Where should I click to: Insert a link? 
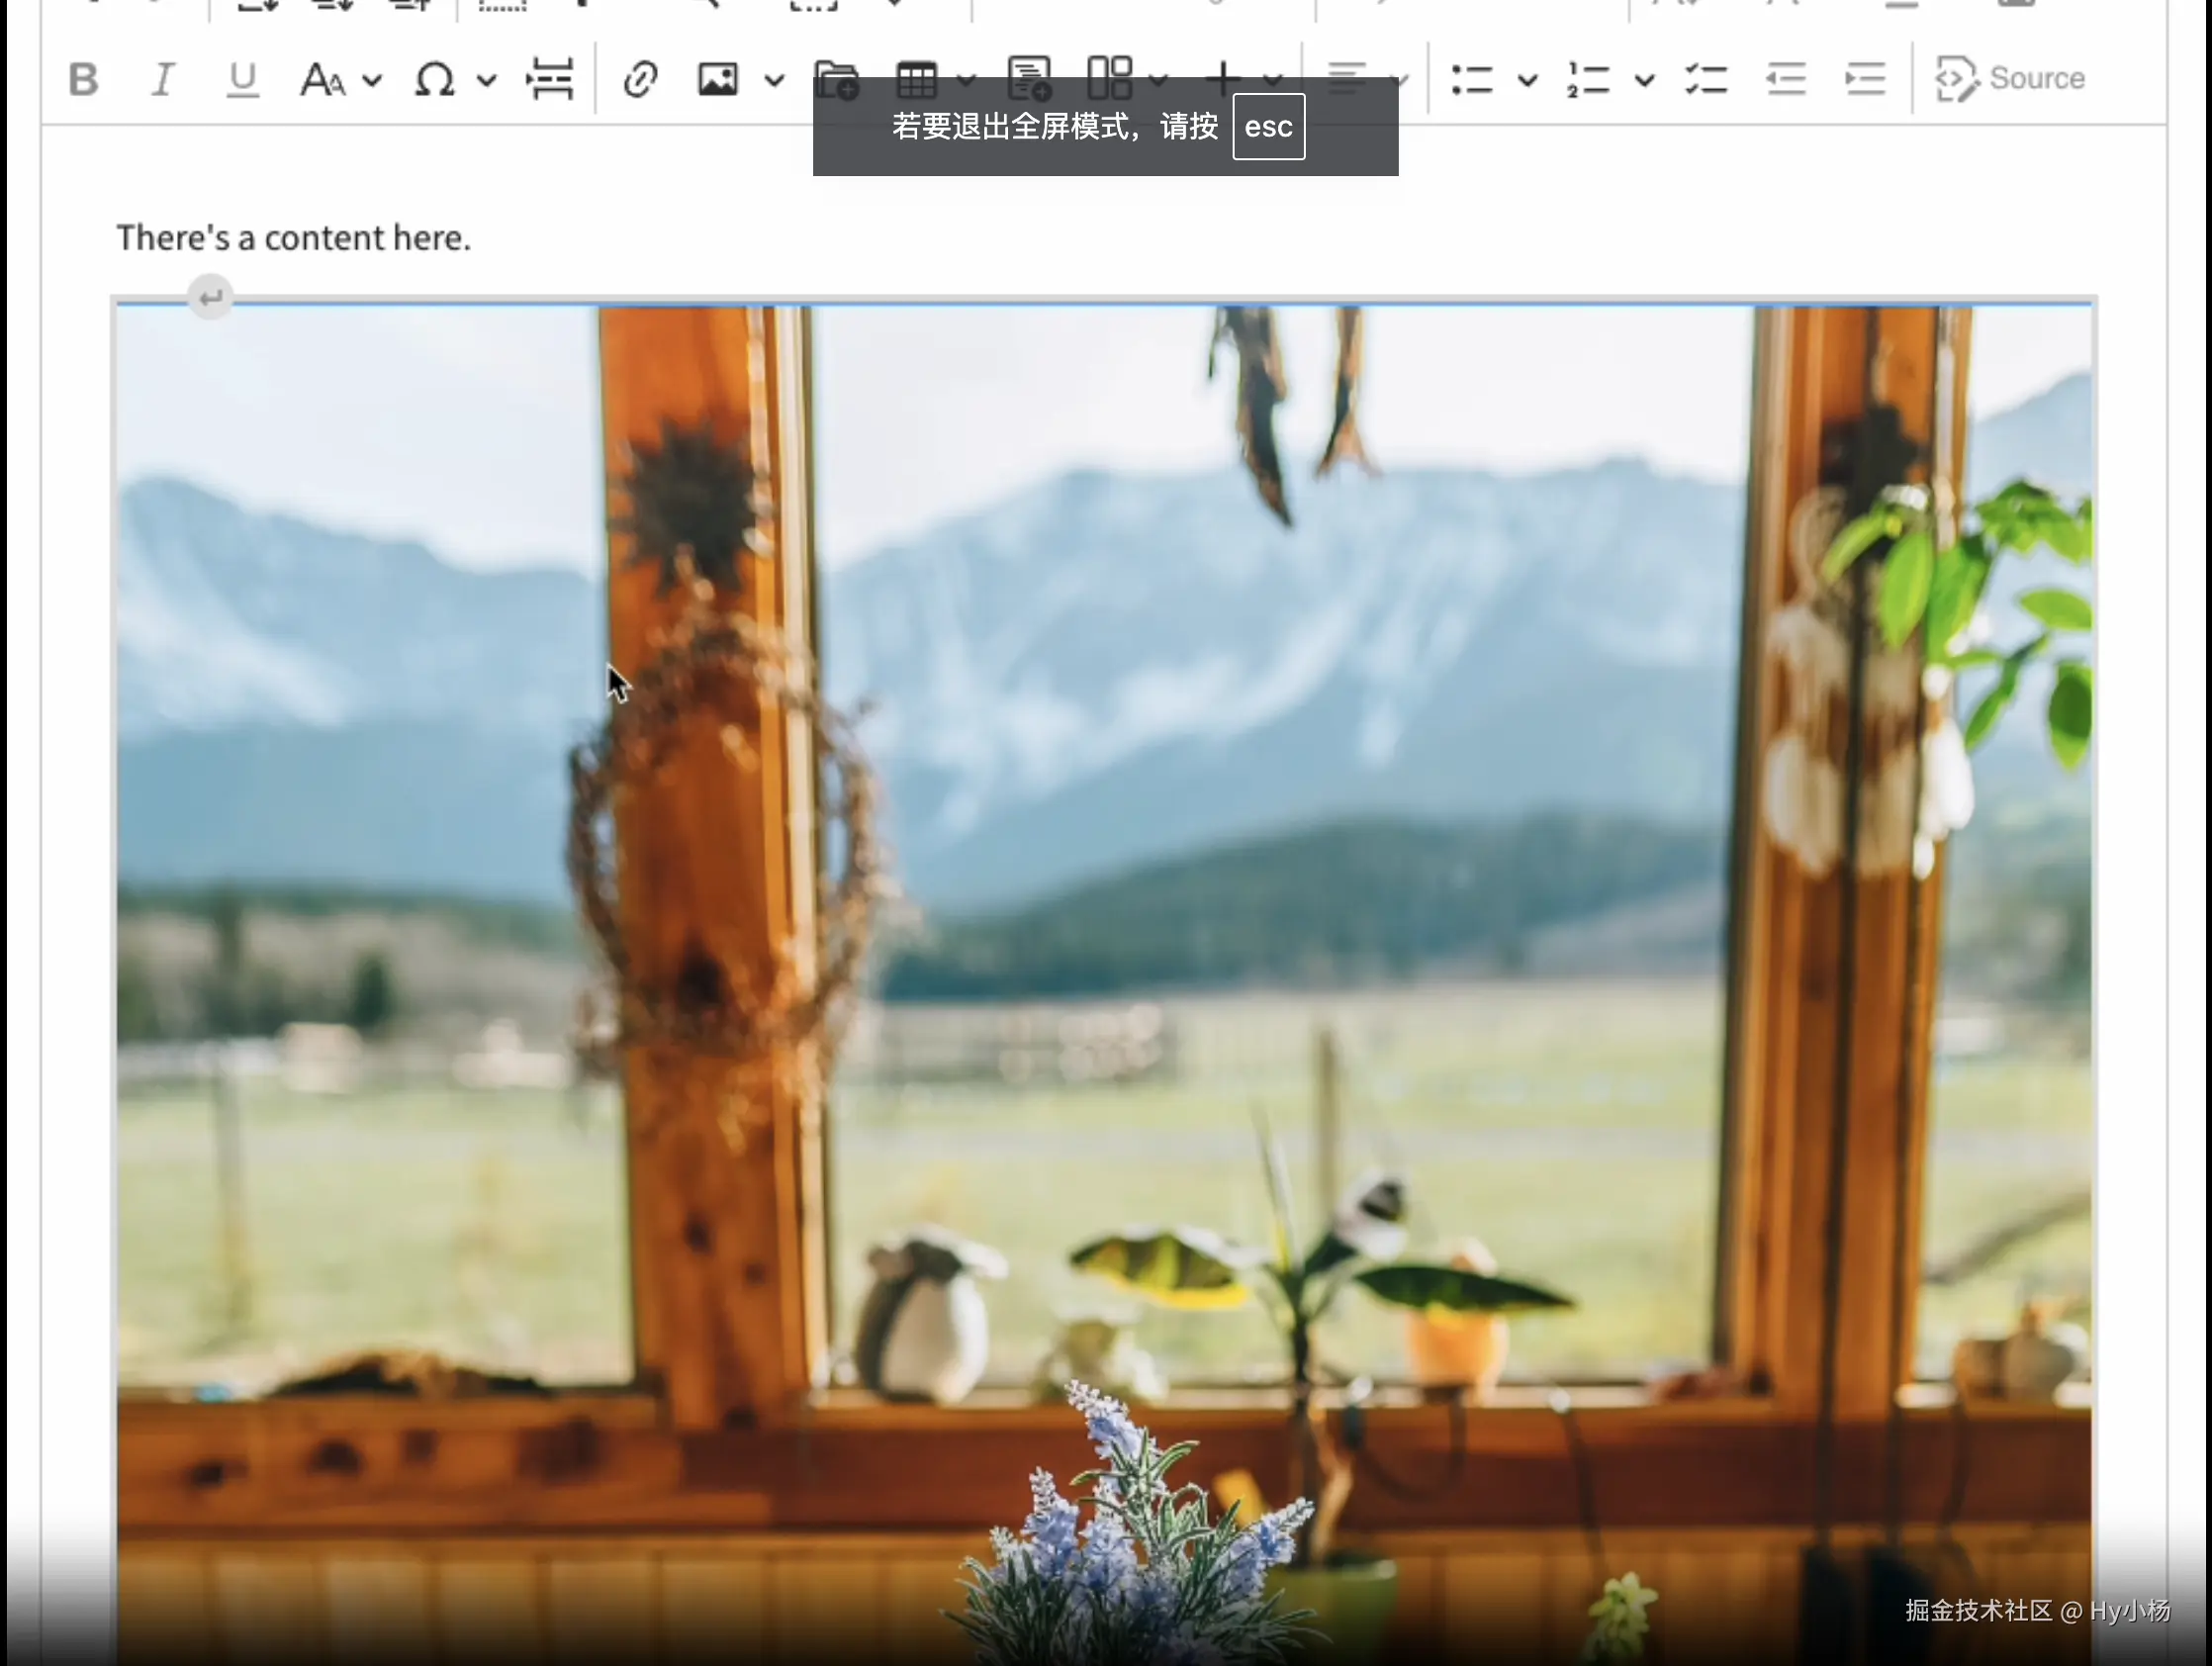point(640,79)
